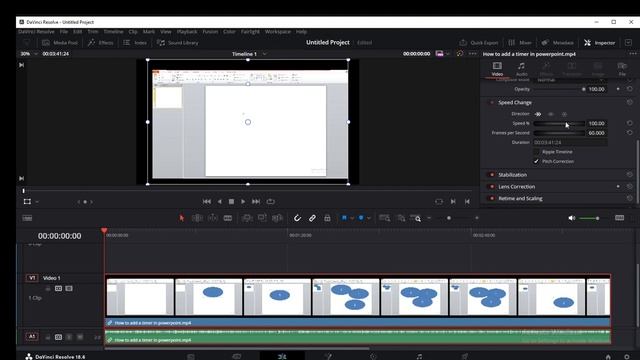Select the A1 track destination control
This screenshot has height=360, width=640.
(x=32, y=336)
